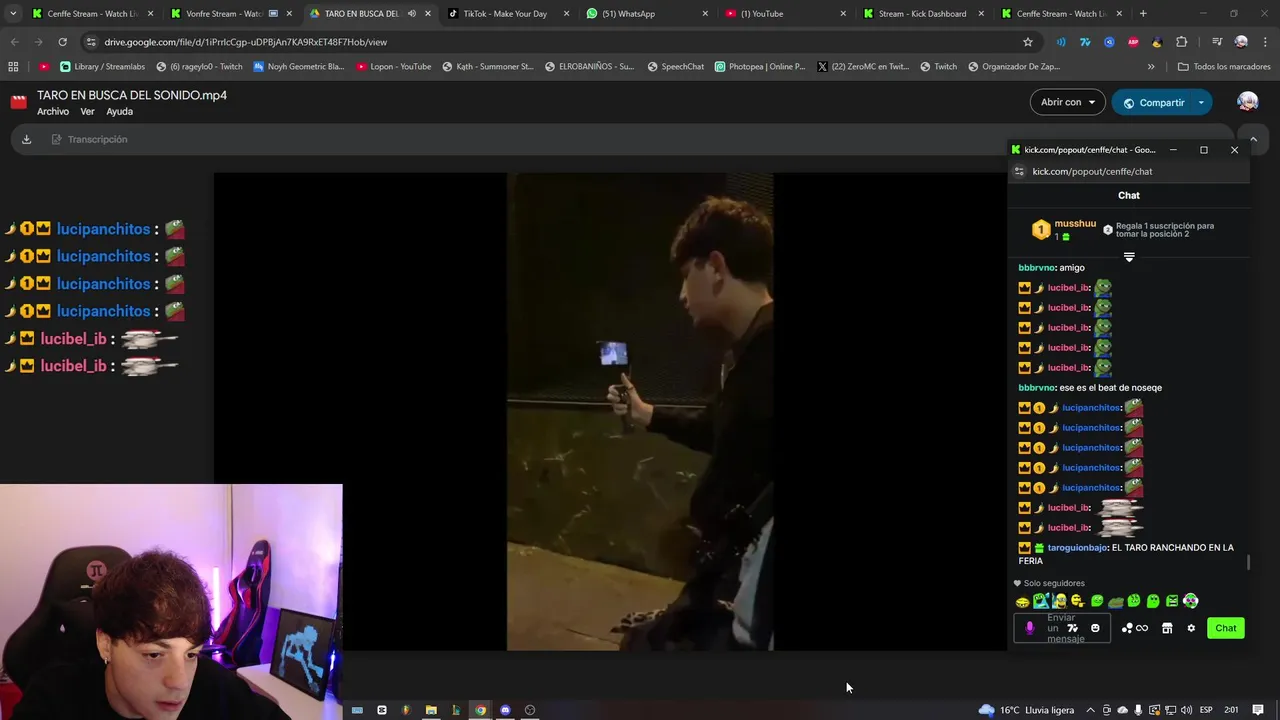
Task: Open File Explorer from taskbar
Action: pos(431,710)
